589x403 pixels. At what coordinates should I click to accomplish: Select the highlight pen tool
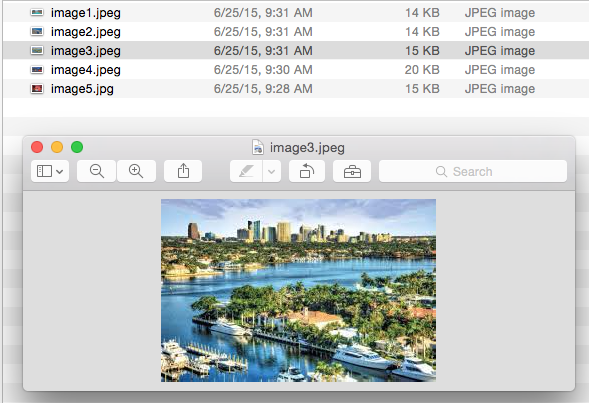pyautogui.click(x=246, y=171)
